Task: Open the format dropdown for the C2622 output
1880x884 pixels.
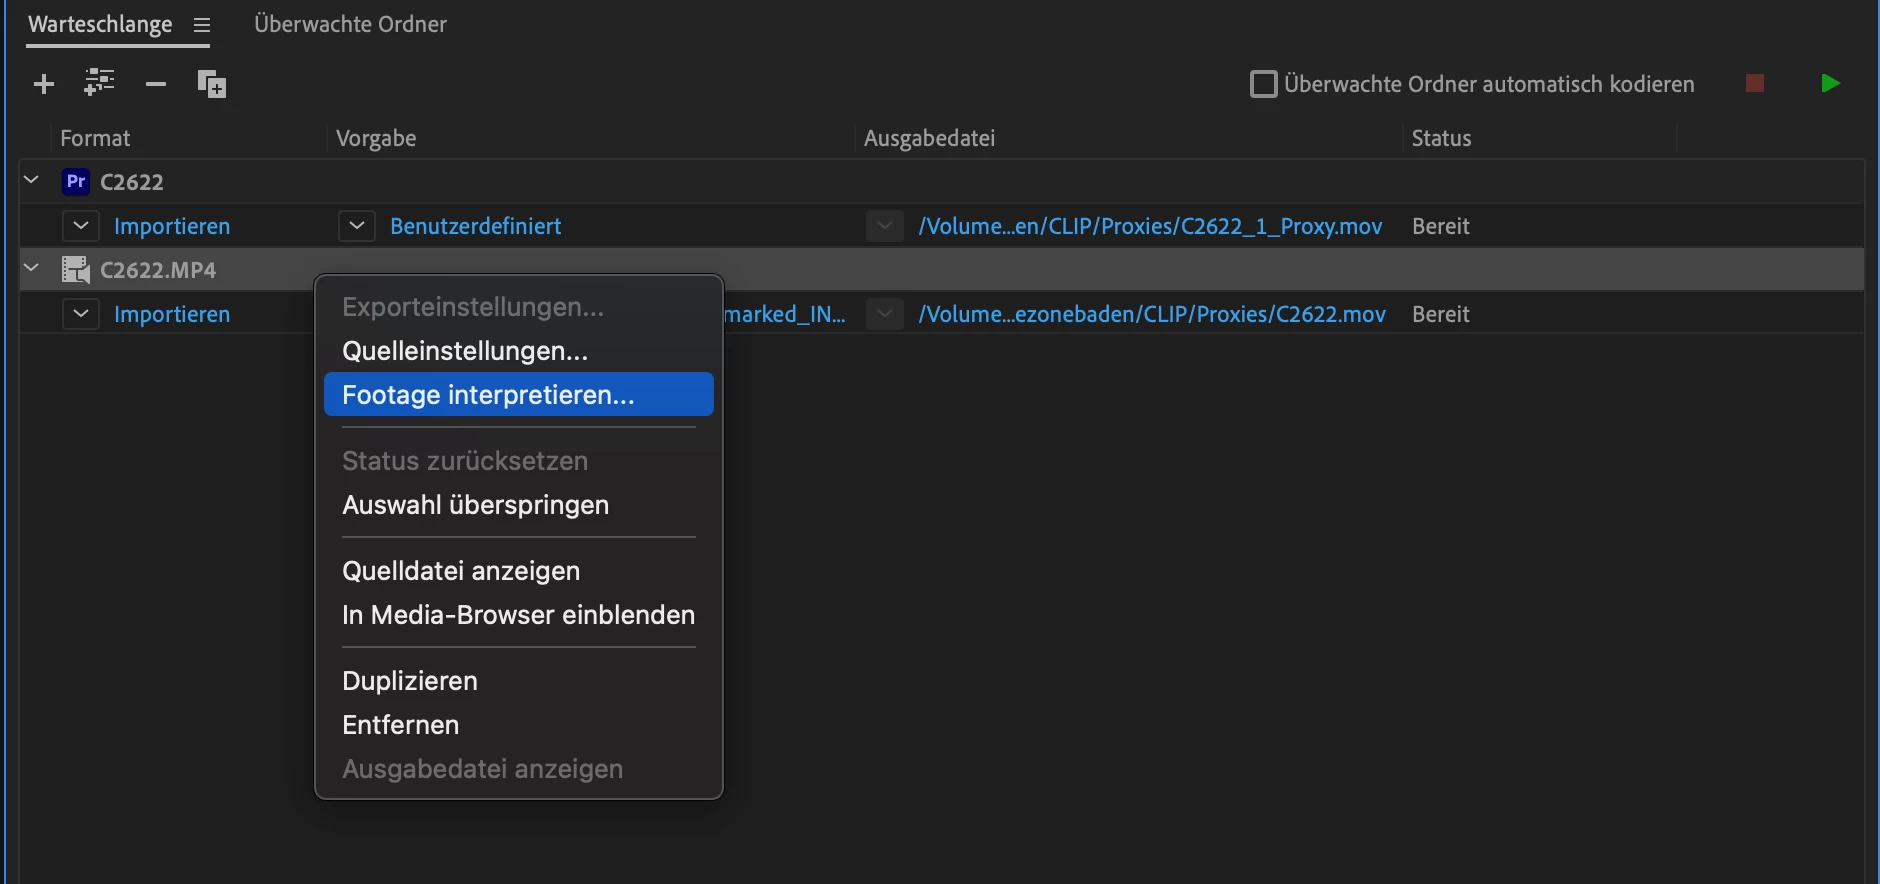Action: (81, 226)
